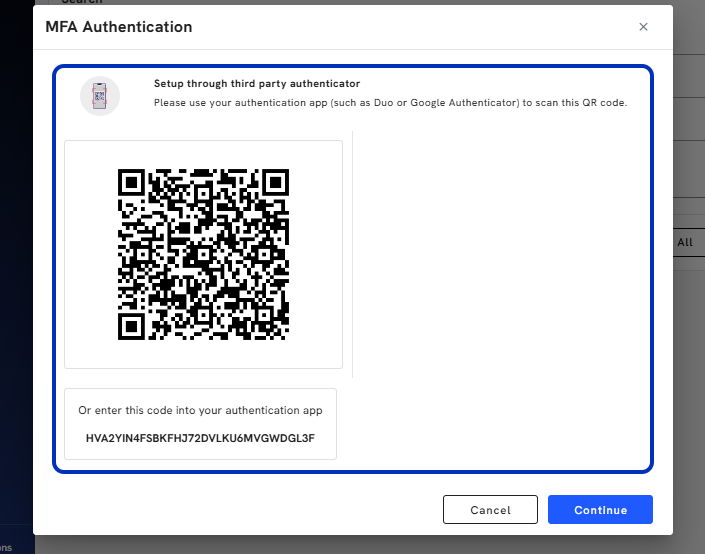
Task: Close the MFA Authentication dialog
Action: tap(643, 27)
